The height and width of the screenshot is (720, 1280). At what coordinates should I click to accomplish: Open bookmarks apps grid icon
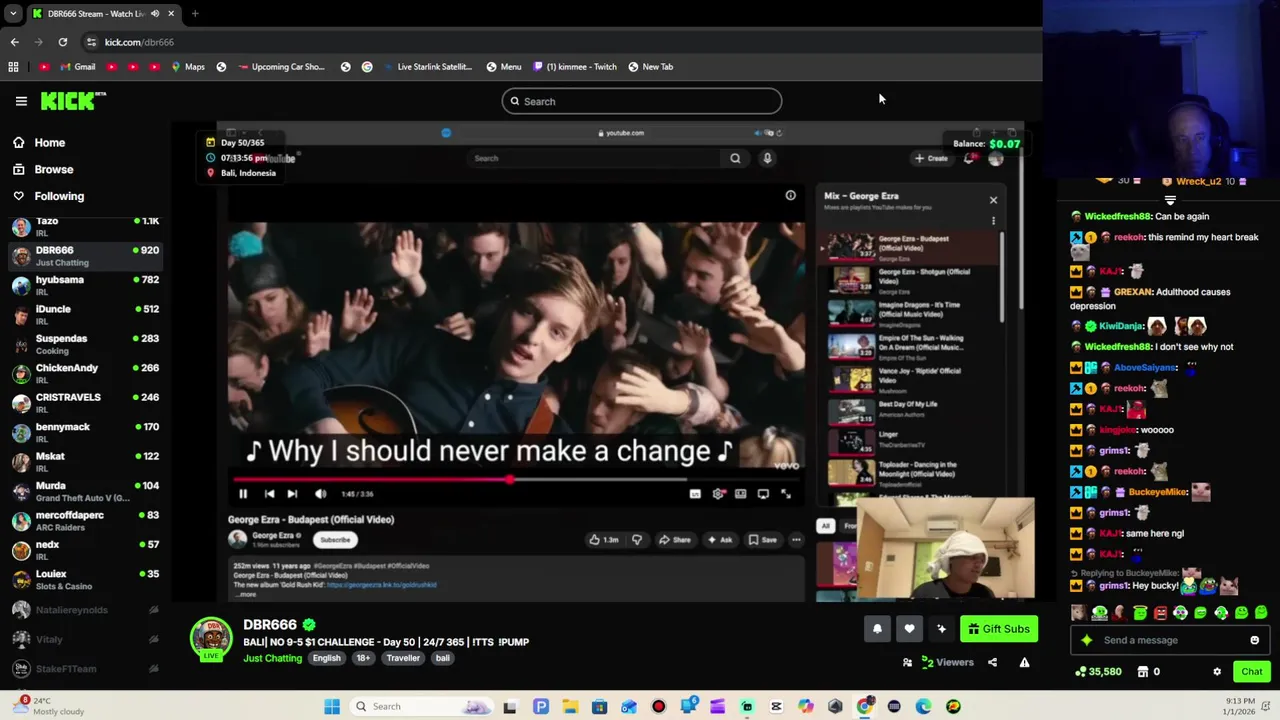point(13,67)
